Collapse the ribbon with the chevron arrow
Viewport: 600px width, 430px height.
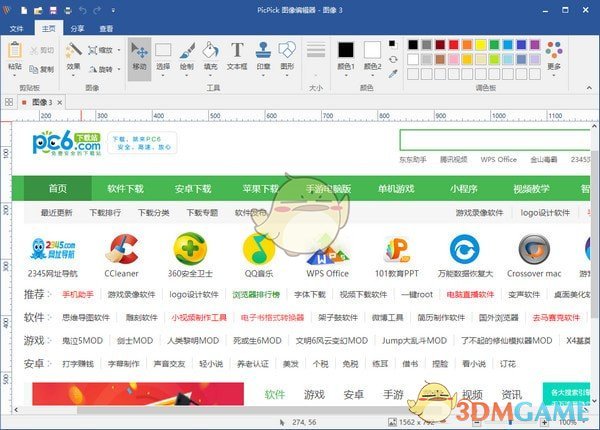pos(589,88)
